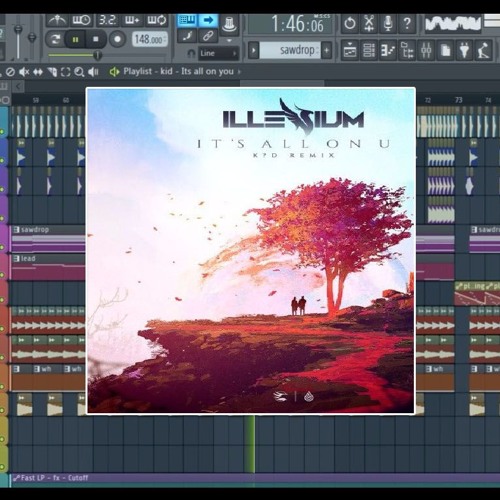500x500 pixels.
Task: Click the document page icon
Action: point(445,51)
